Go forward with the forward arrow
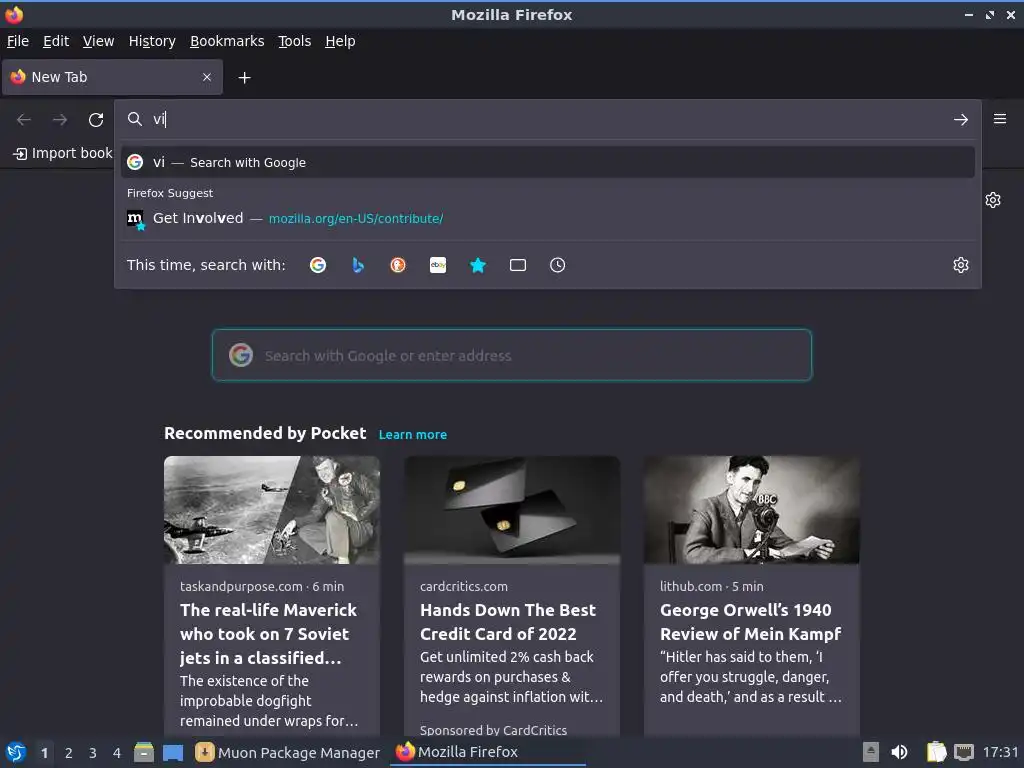The height and width of the screenshot is (768, 1024). (59, 120)
